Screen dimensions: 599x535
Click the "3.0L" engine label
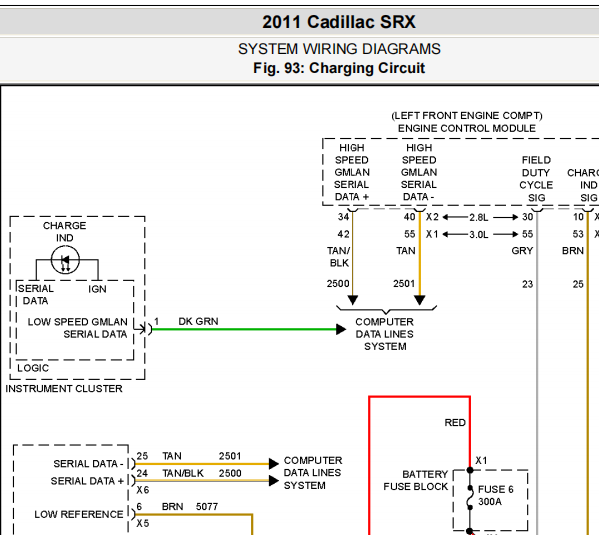coord(479,234)
